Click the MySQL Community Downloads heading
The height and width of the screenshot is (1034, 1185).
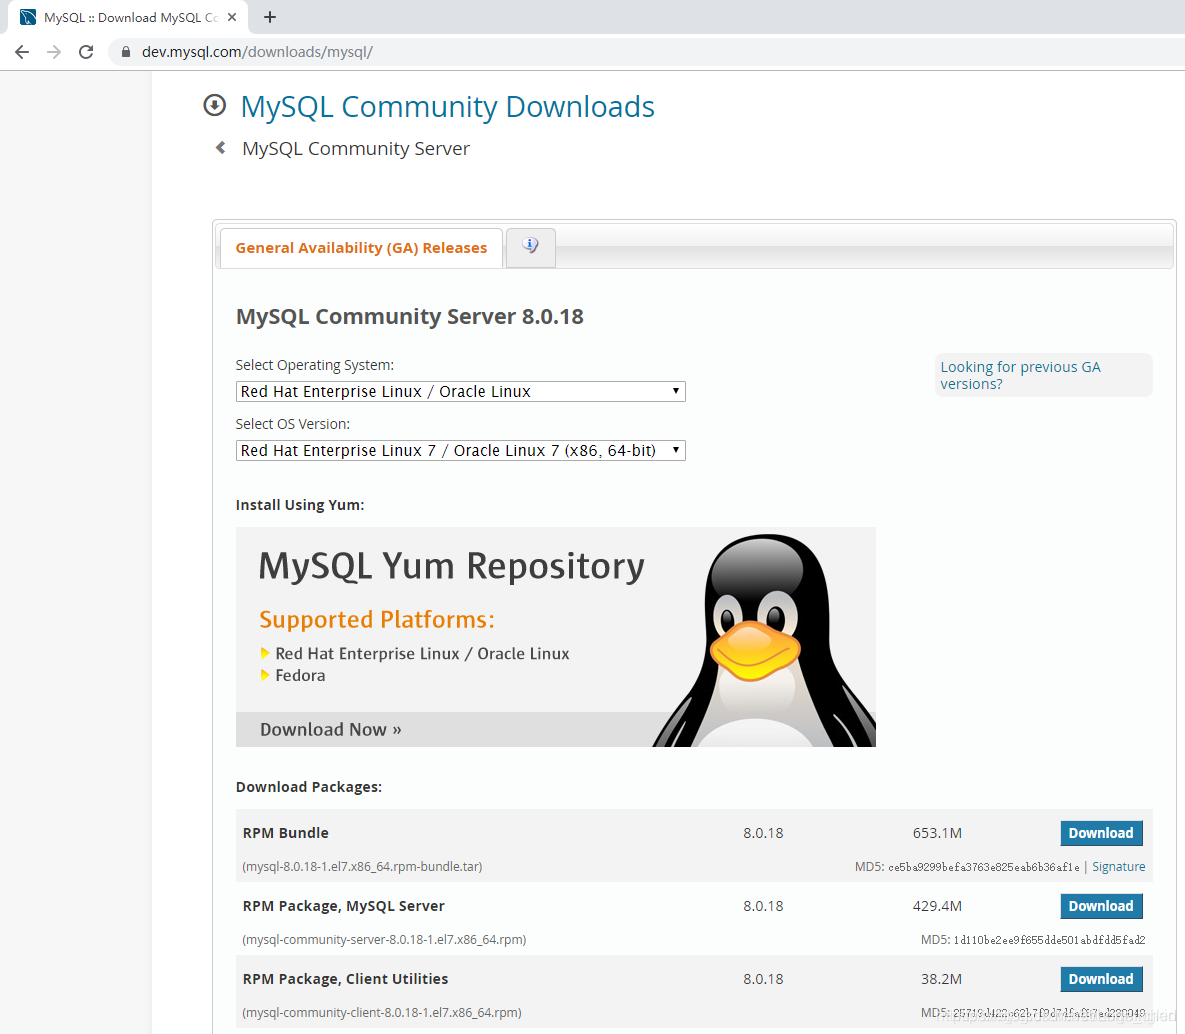tap(447, 107)
